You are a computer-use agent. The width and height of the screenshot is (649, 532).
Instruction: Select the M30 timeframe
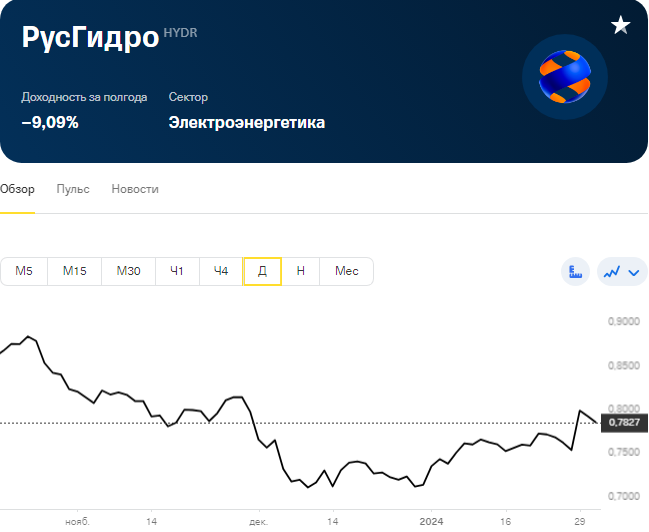coord(128,271)
